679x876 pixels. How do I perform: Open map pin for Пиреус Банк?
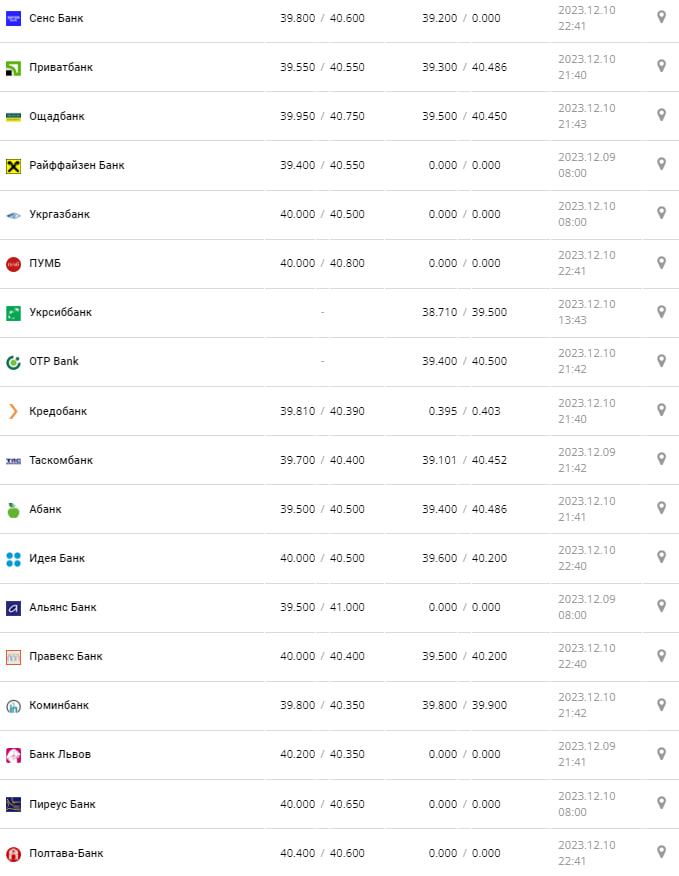tap(661, 803)
